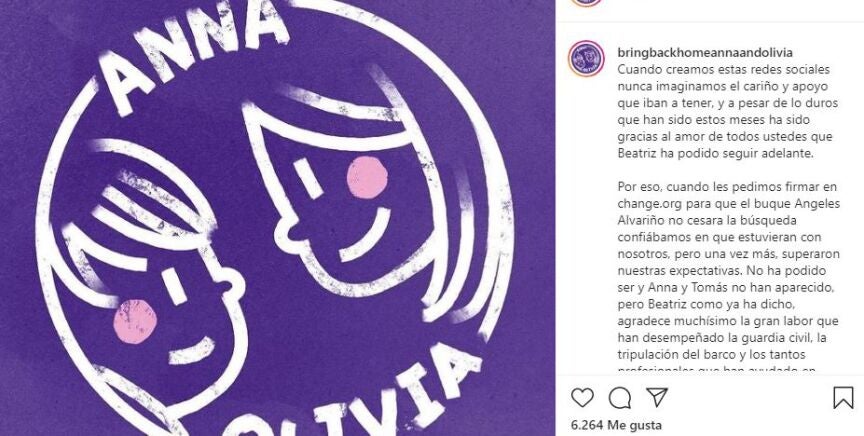Open profile avatar beside bringbackhomeannaandolivia username
Viewport: 864px width, 436px height.
click(586, 58)
